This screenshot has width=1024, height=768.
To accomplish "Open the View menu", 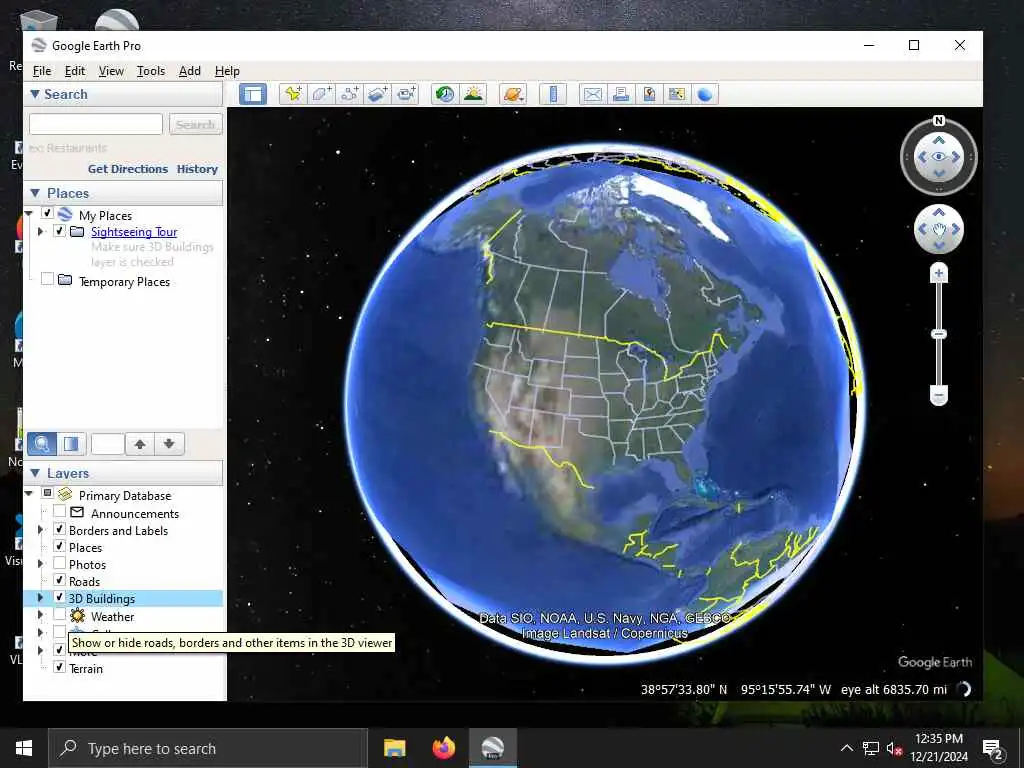I will pos(111,71).
